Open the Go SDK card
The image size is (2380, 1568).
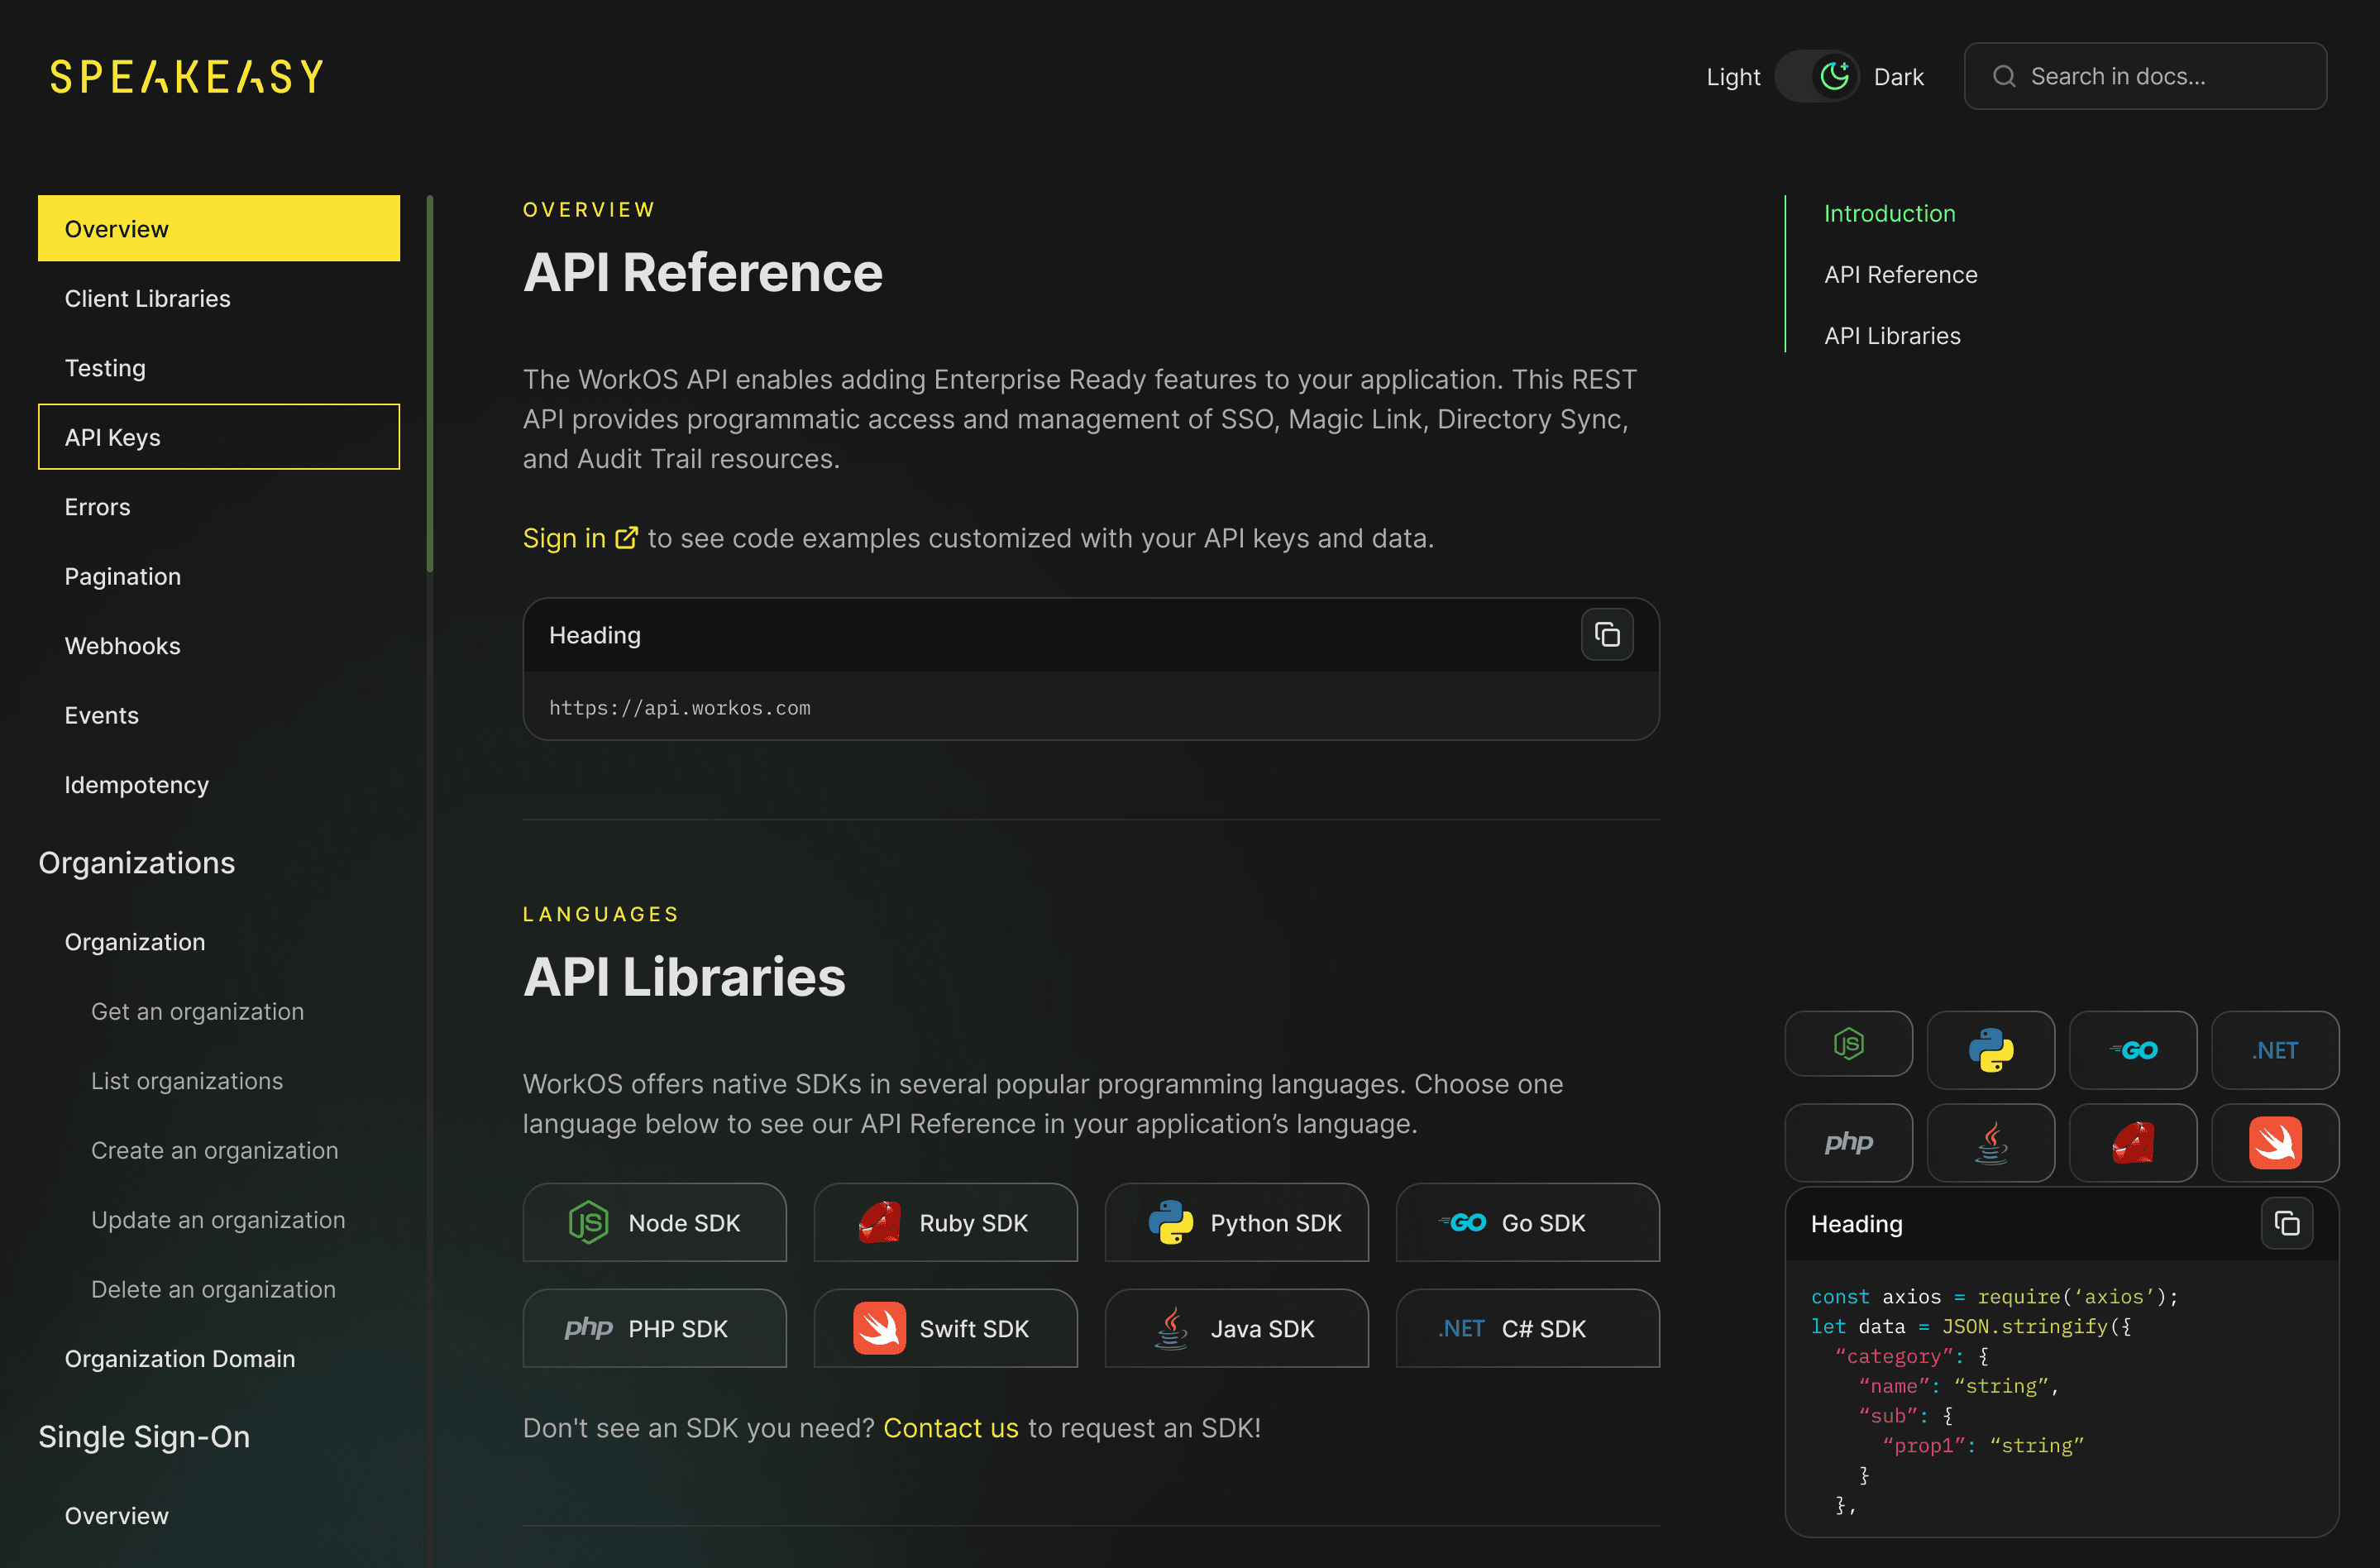point(1528,1222)
